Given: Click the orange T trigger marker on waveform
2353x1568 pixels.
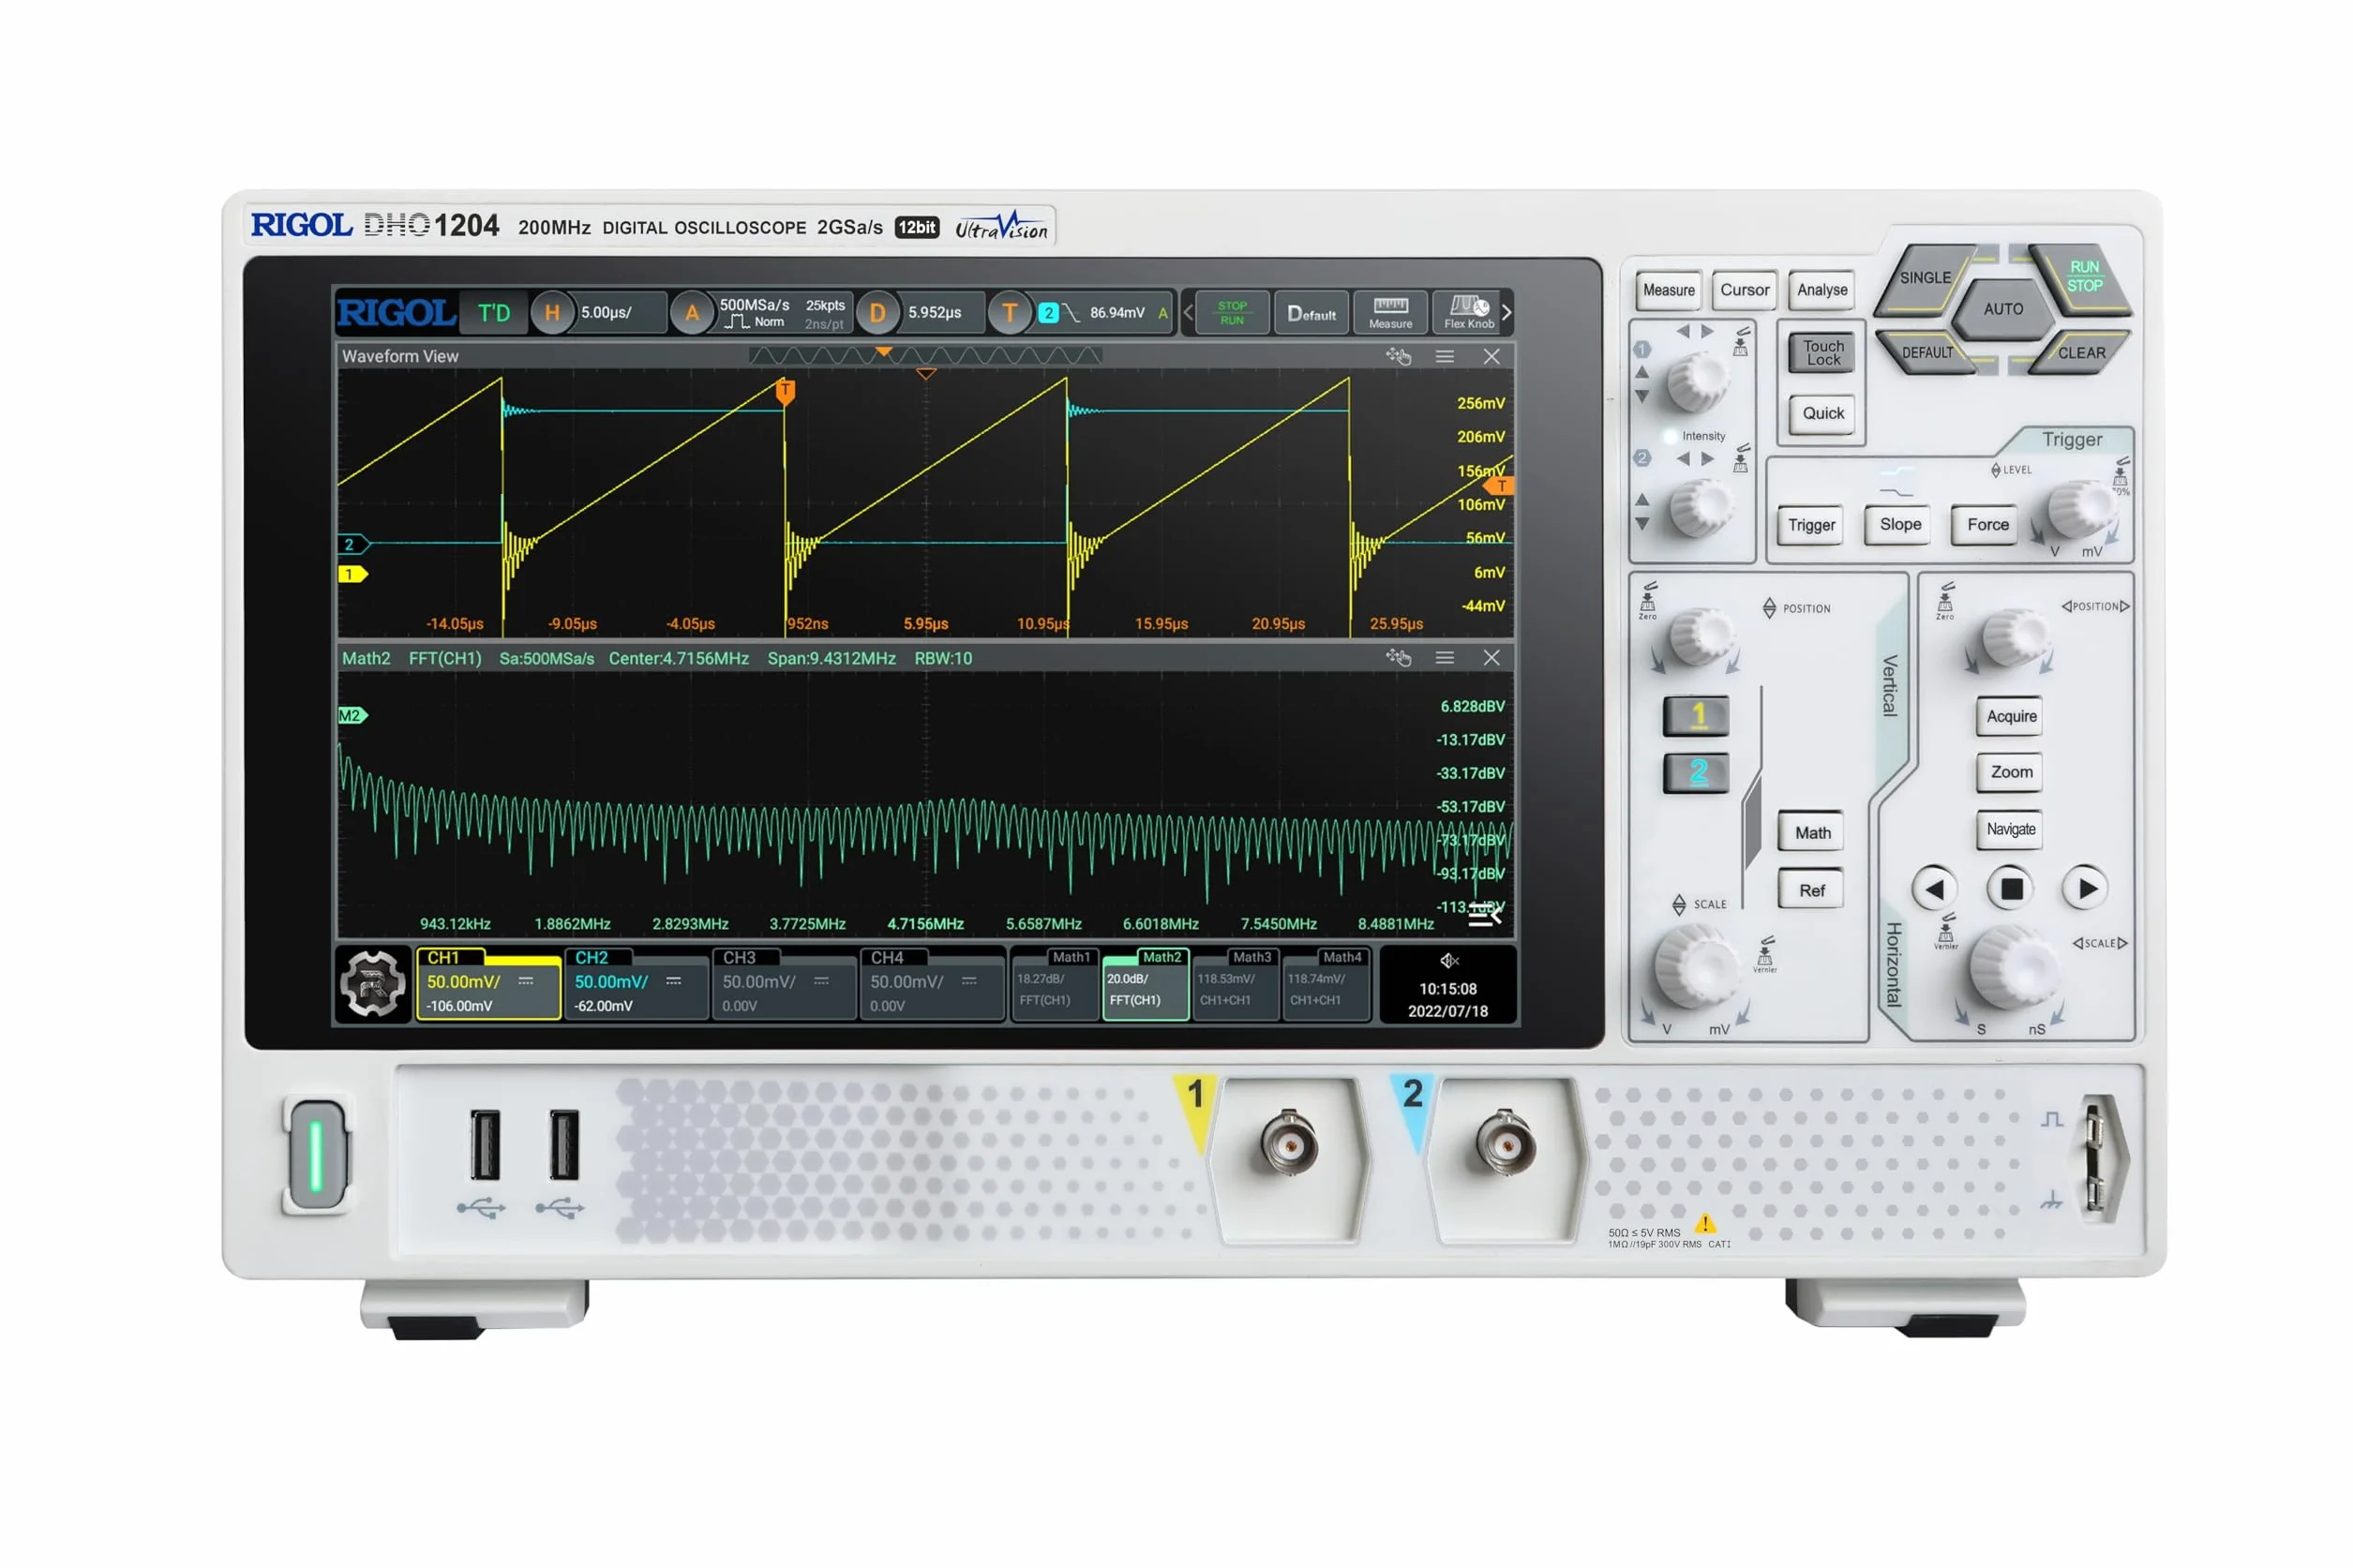Looking at the screenshot, I should (x=785, y=391).
